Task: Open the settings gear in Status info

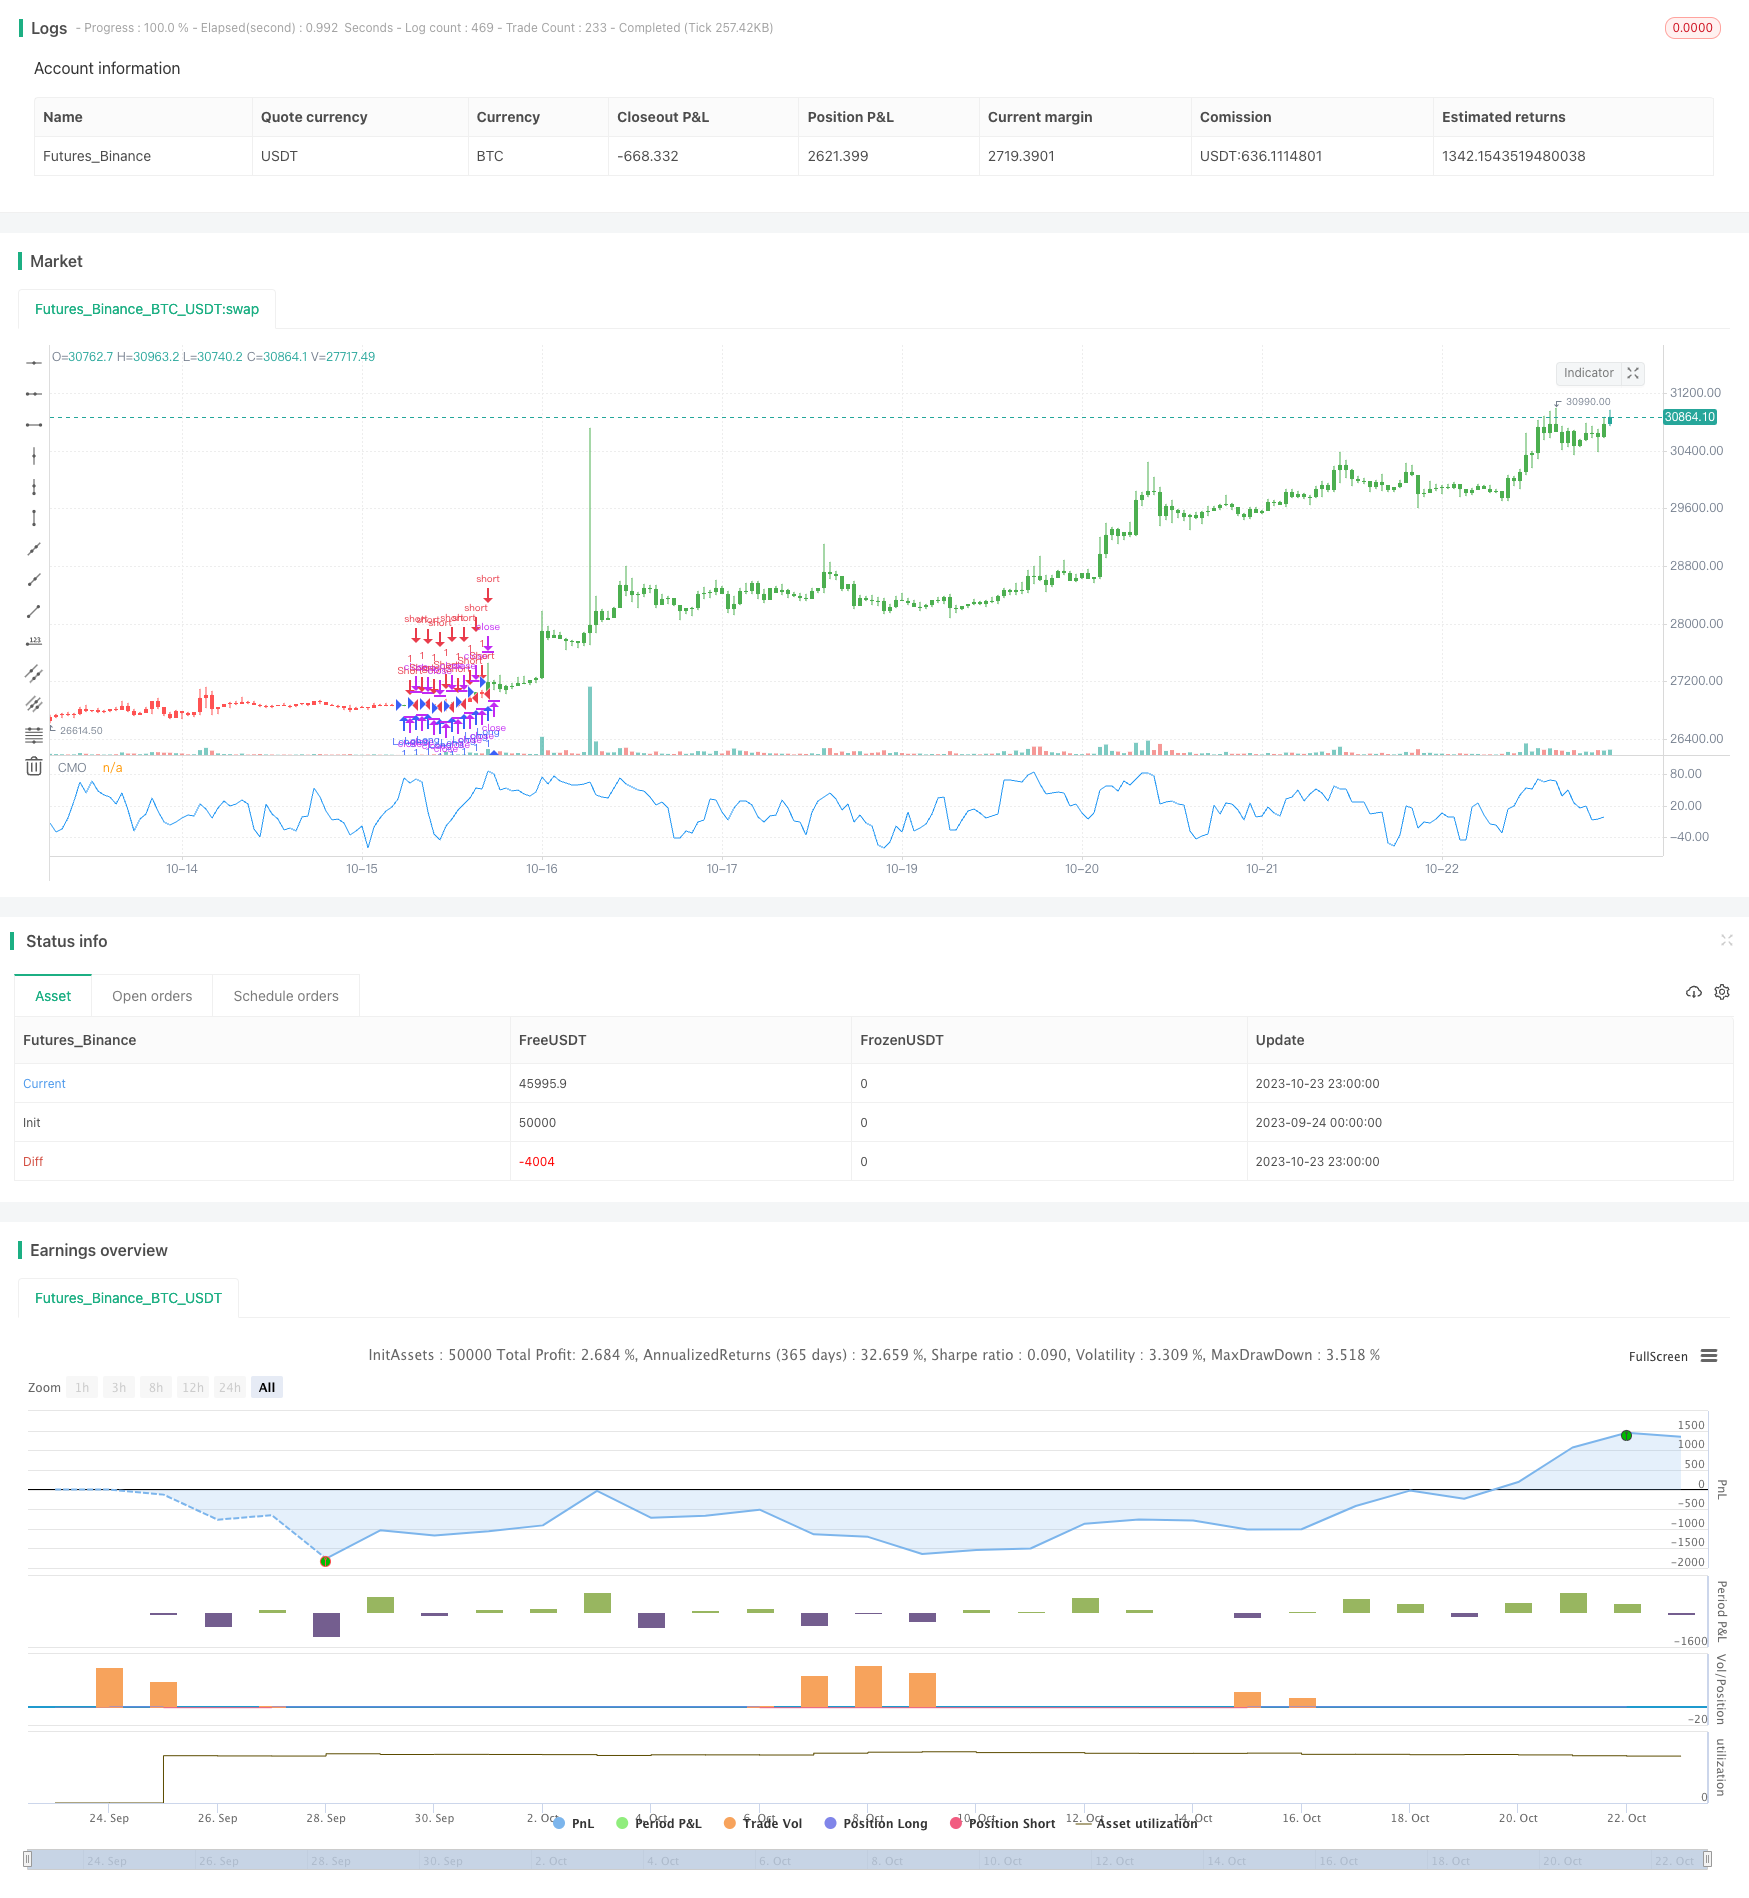Action: (1722, 992)
